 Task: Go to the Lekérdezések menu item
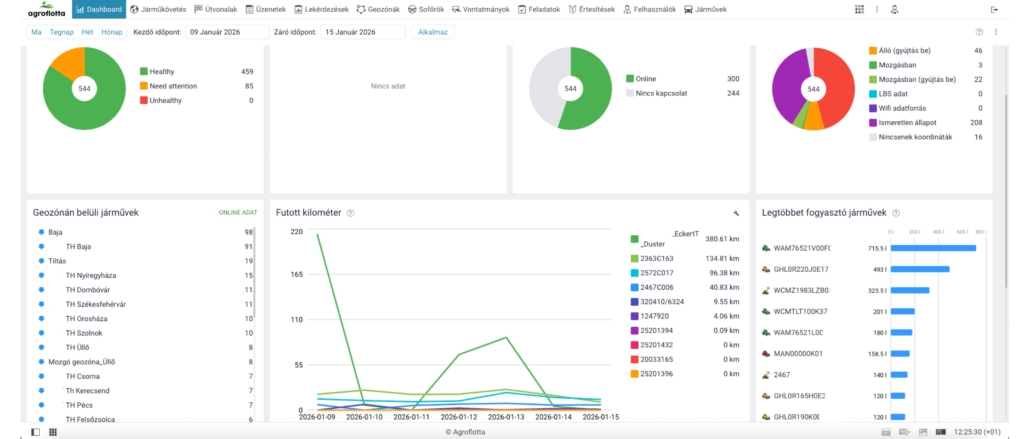click(x=323, y=9)
